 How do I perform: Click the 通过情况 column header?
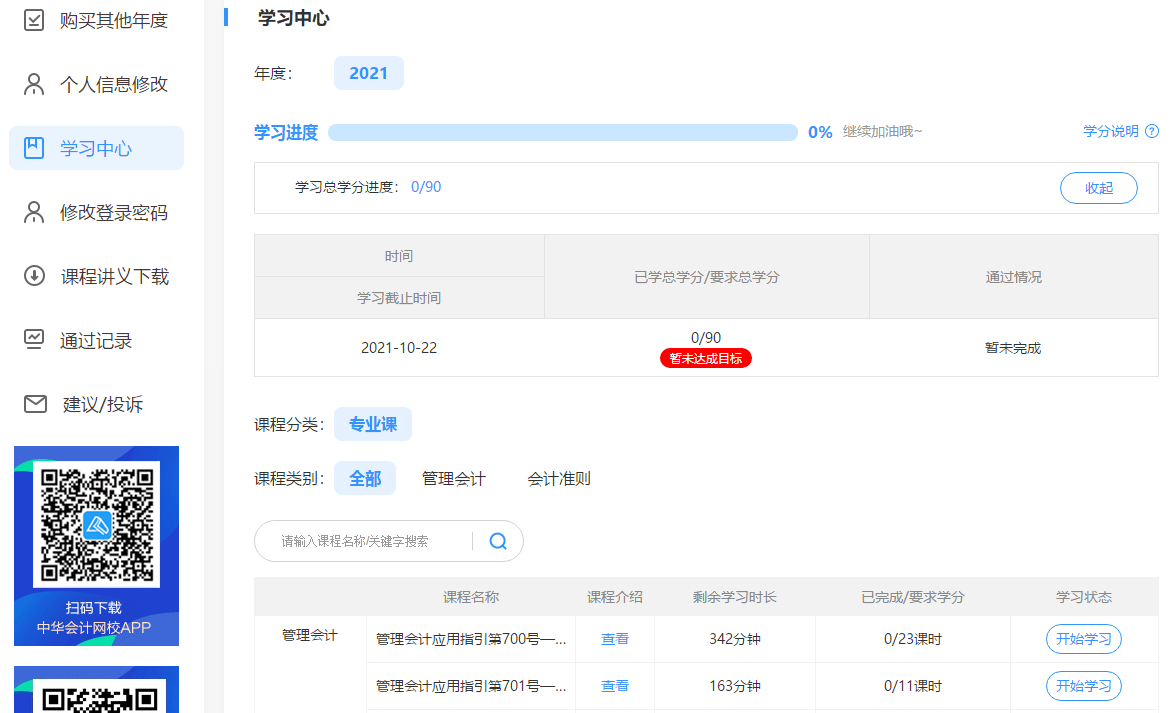[x=1014, y=277]
